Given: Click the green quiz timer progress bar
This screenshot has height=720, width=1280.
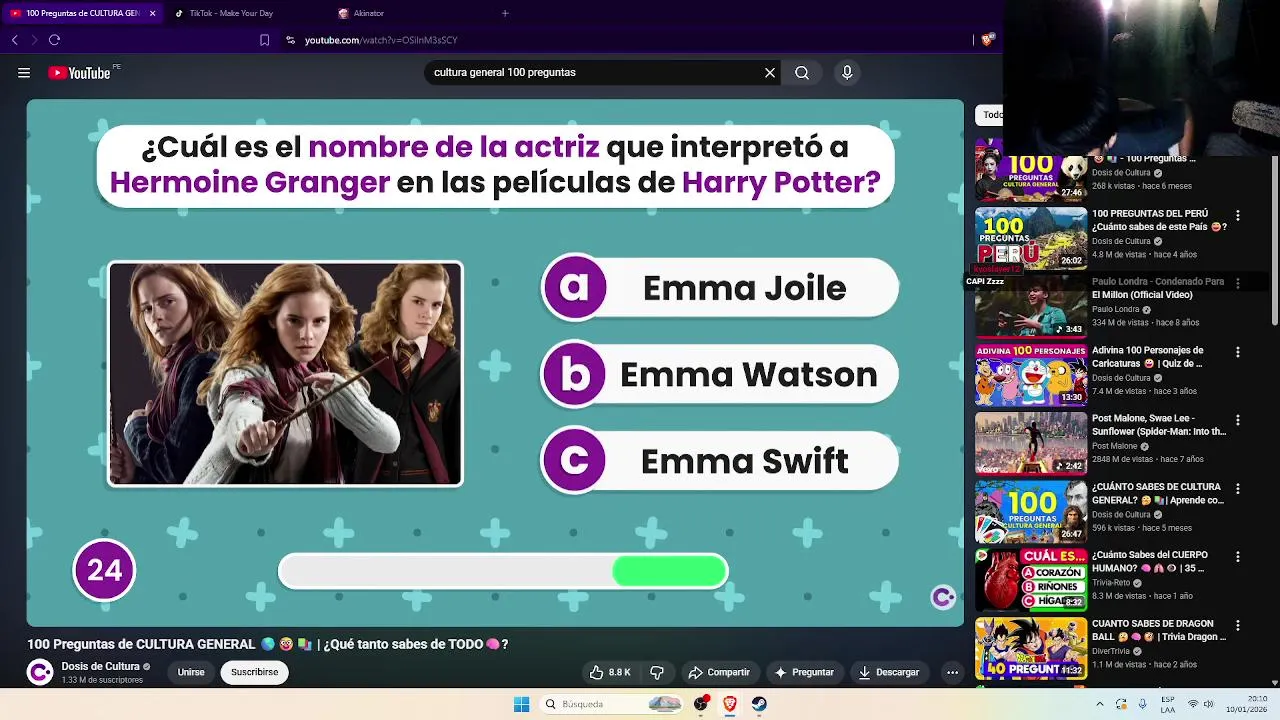Looking at the screenshot, I should 669,572.
